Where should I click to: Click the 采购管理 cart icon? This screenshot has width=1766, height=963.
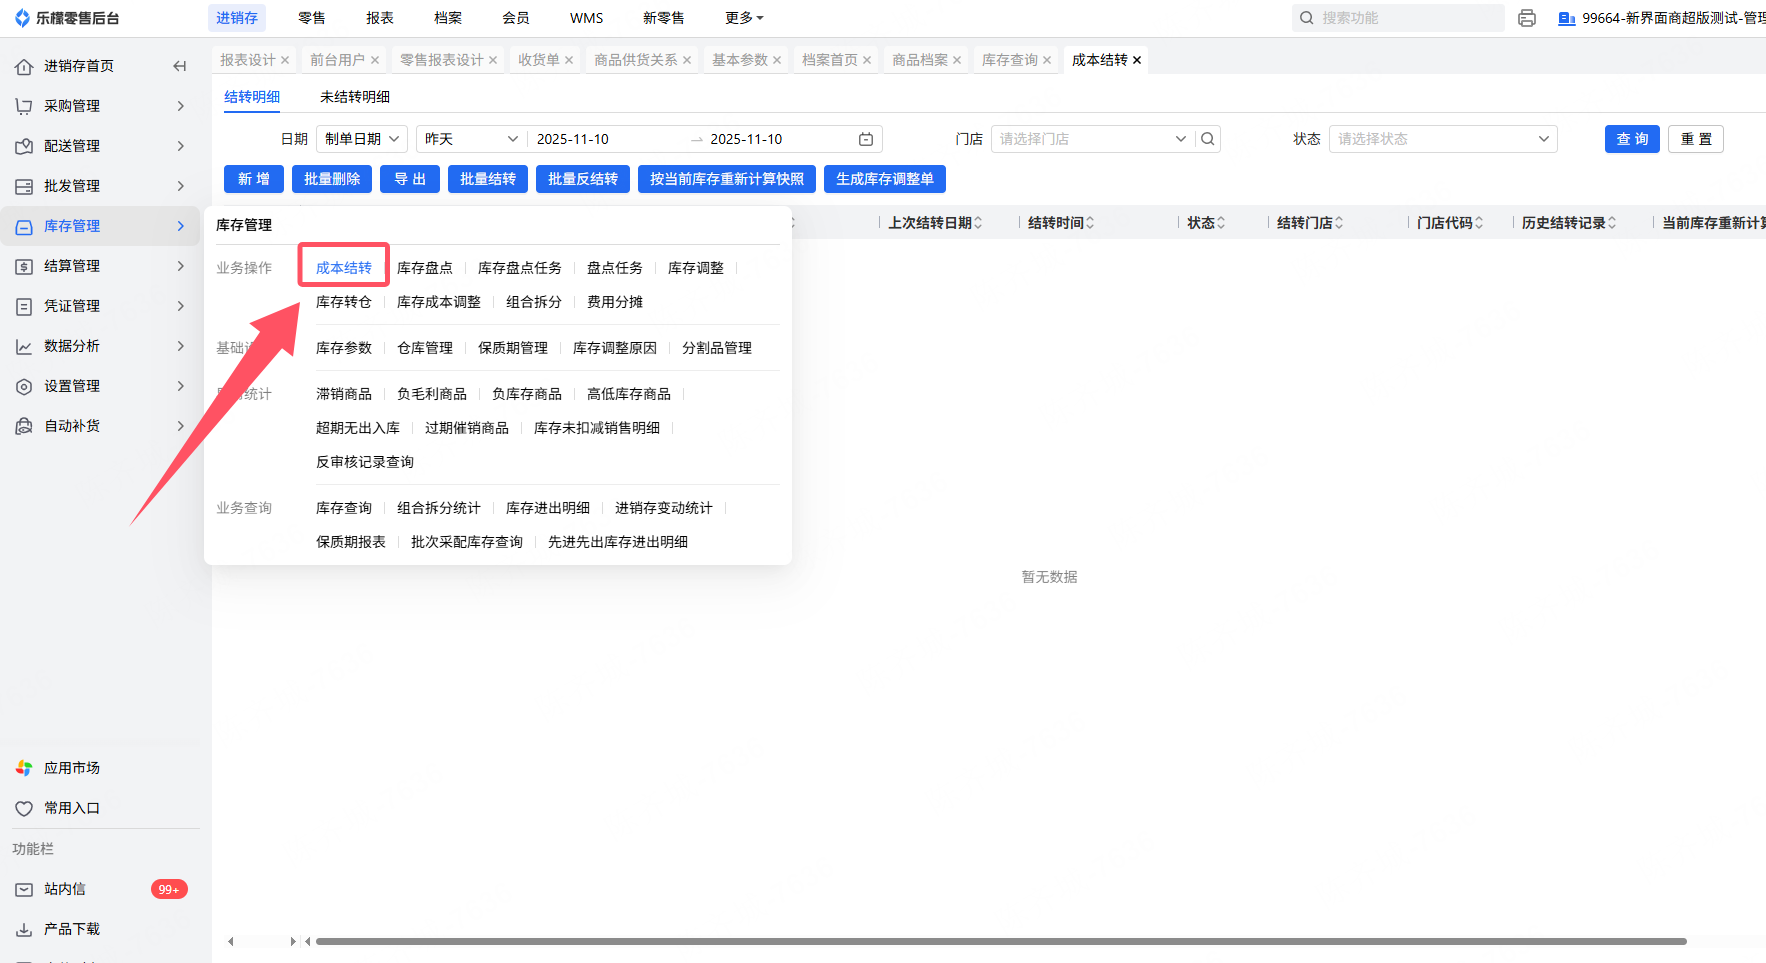click(x=24, y=106)
